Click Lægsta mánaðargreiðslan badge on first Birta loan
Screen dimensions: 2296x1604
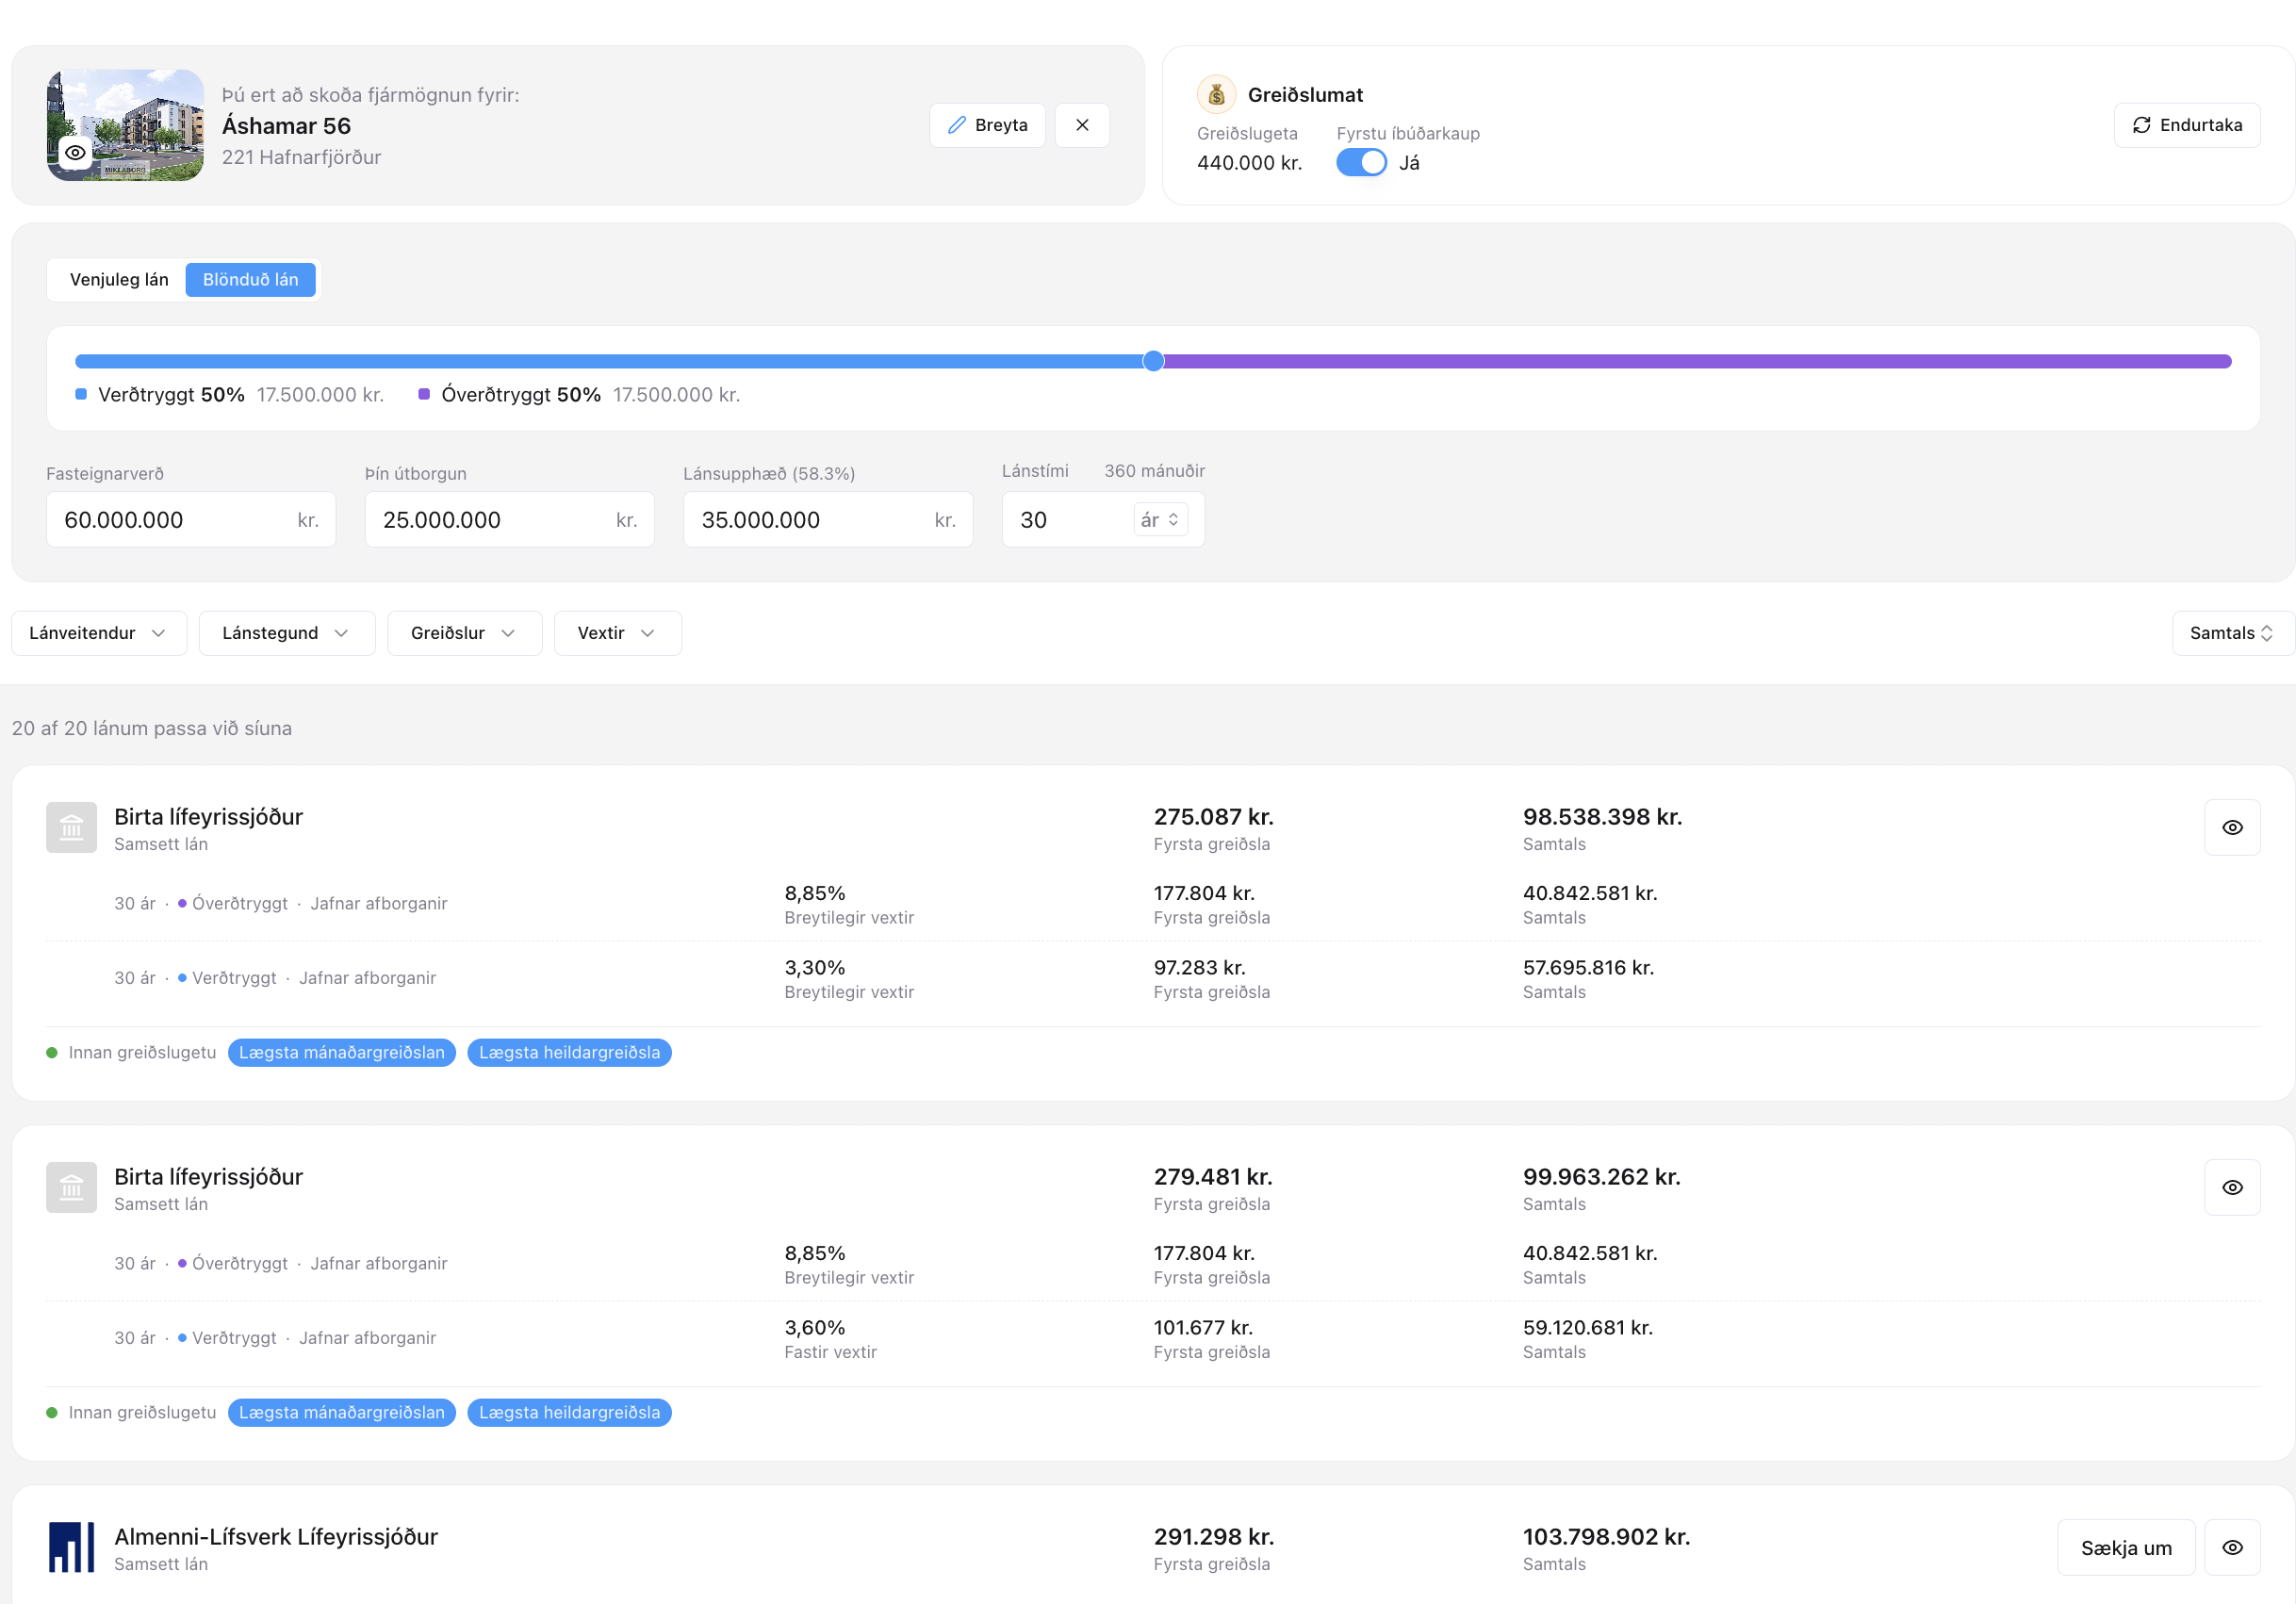coord(342,1052)
